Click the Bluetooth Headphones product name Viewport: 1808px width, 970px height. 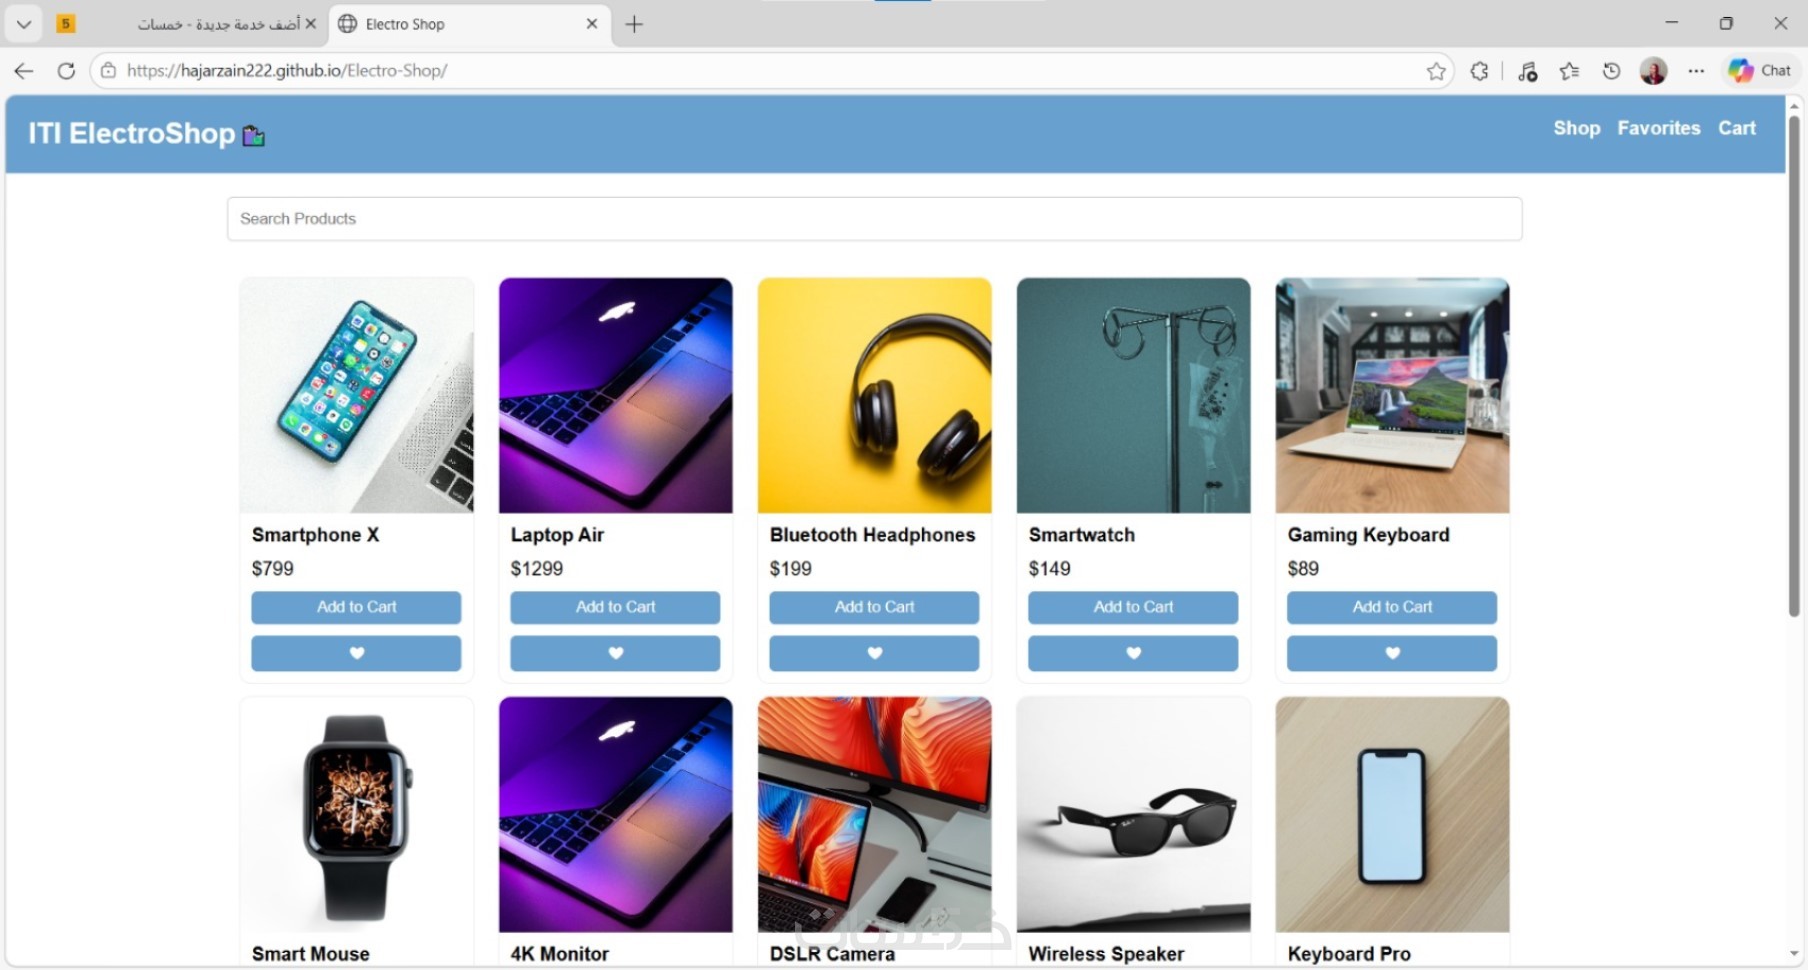[872, 535]
